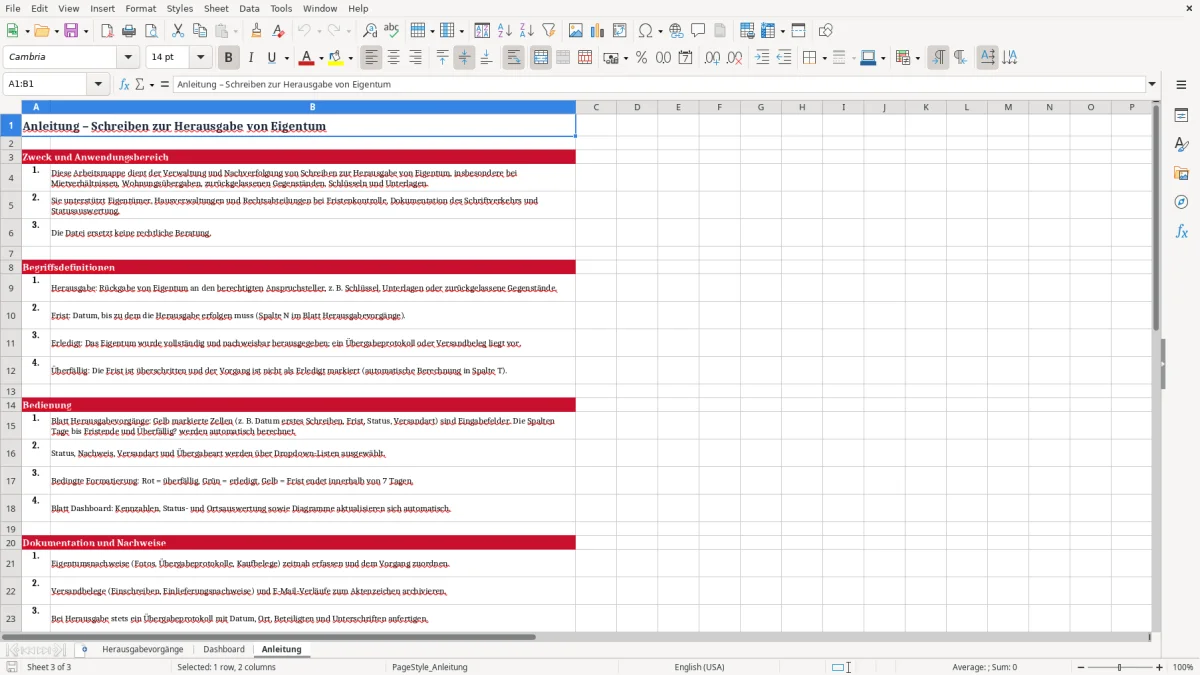Print the spreadsheet
The height and width of the screenshot is (675, 1200).
tap(128, 31)
